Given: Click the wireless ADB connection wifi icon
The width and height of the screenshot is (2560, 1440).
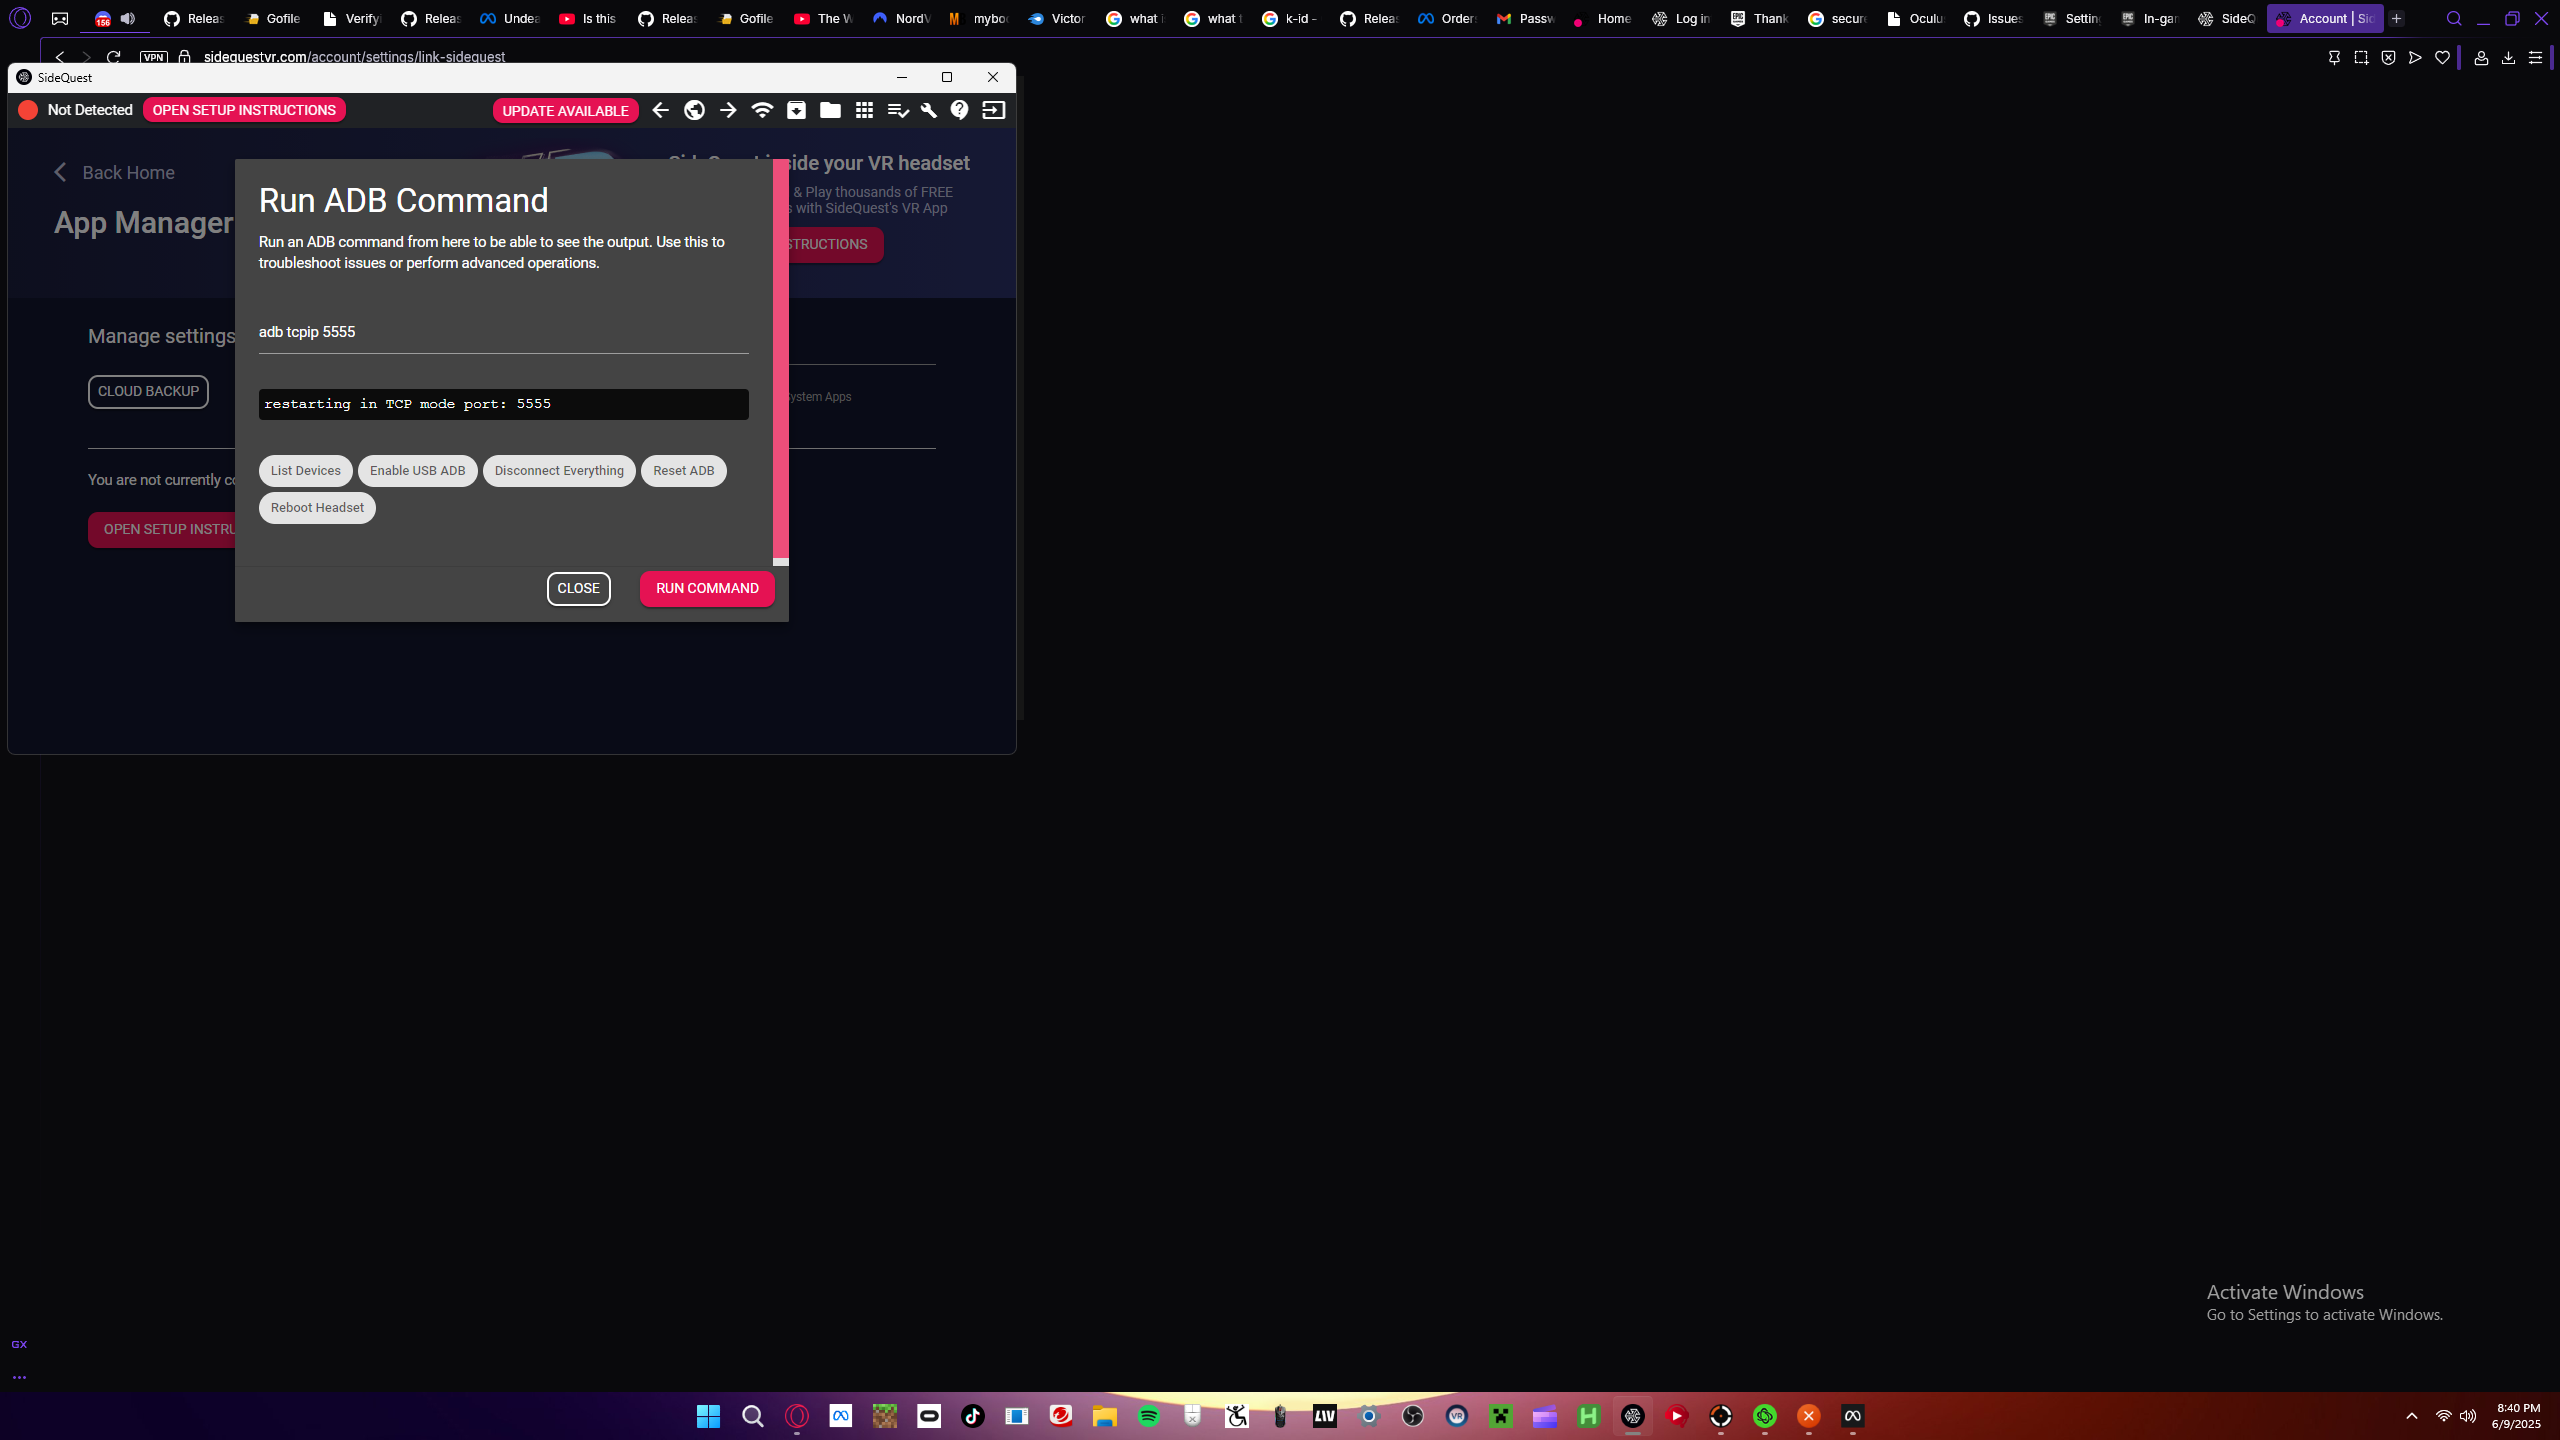Looking at the screenshot, I should click(x=762, y=110).
